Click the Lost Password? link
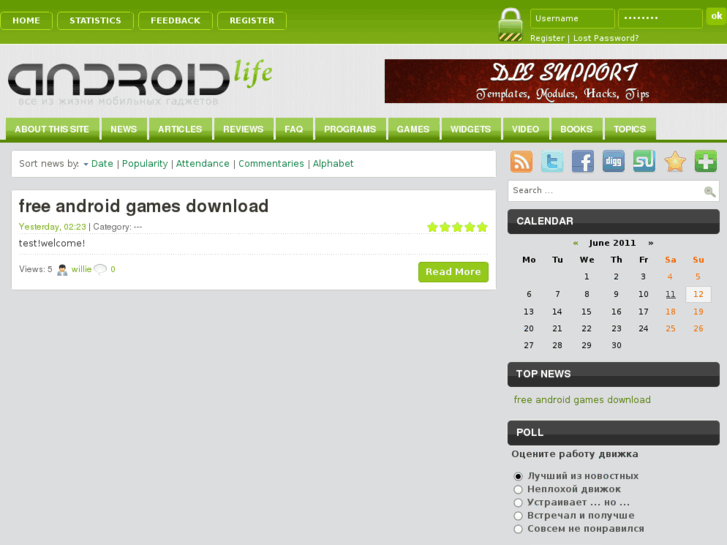The height and width of the screenshot is (545, 727). pos(606,38)
